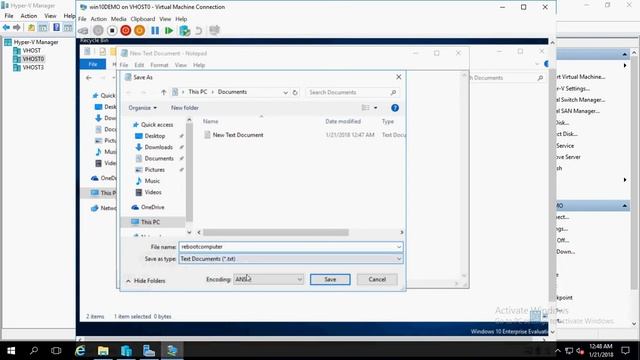The height and width of the screenshot is (360, 640).
Task: Sort by the Date modified column
Action: click(x=343, y=121)
